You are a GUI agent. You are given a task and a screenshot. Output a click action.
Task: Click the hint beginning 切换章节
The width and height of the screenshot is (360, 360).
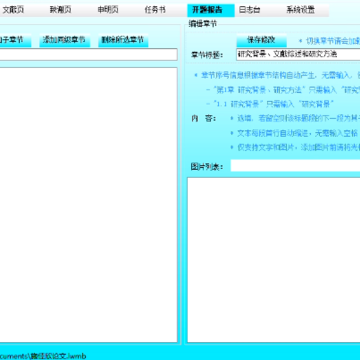(x=329, y=41)
